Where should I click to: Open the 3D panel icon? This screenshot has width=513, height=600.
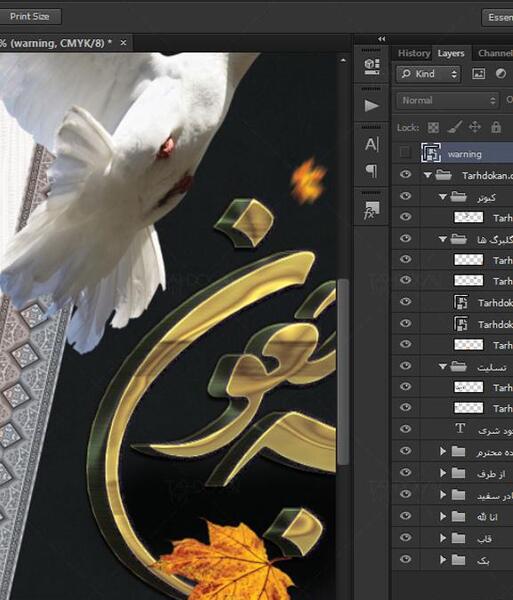tap(371, 66)
